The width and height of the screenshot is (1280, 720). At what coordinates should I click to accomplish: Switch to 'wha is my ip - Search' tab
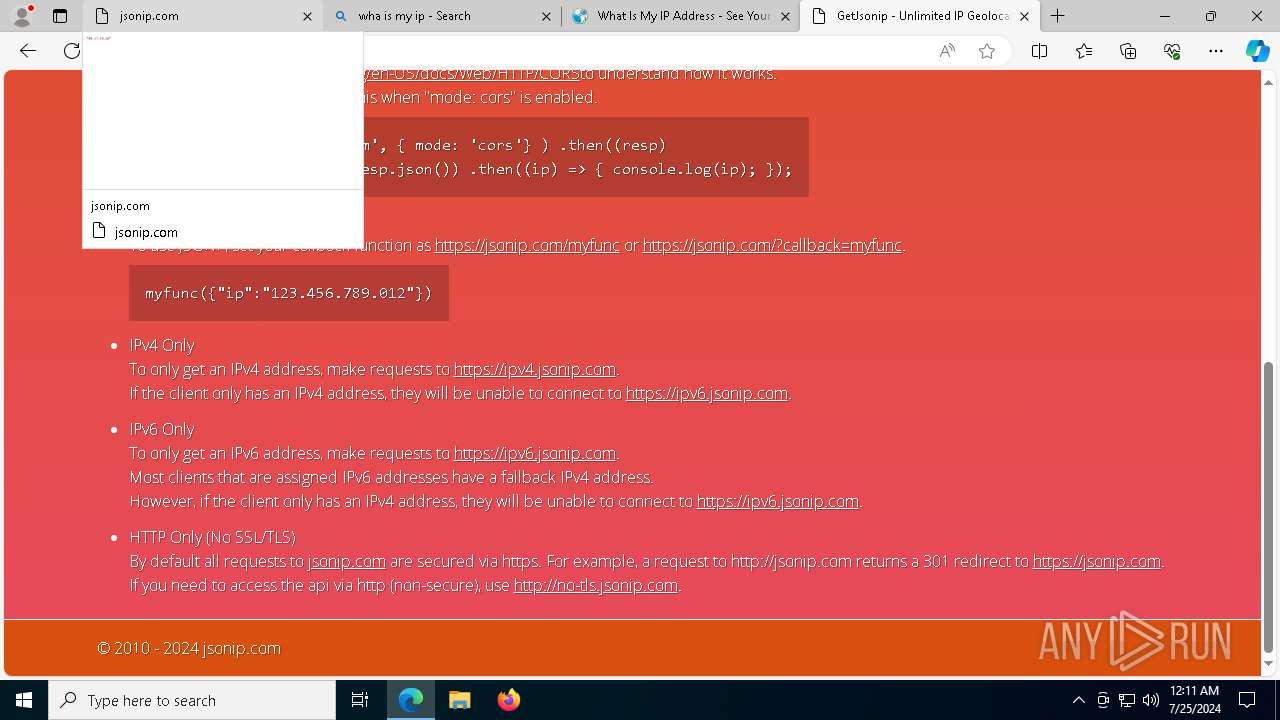click(441, 16)
